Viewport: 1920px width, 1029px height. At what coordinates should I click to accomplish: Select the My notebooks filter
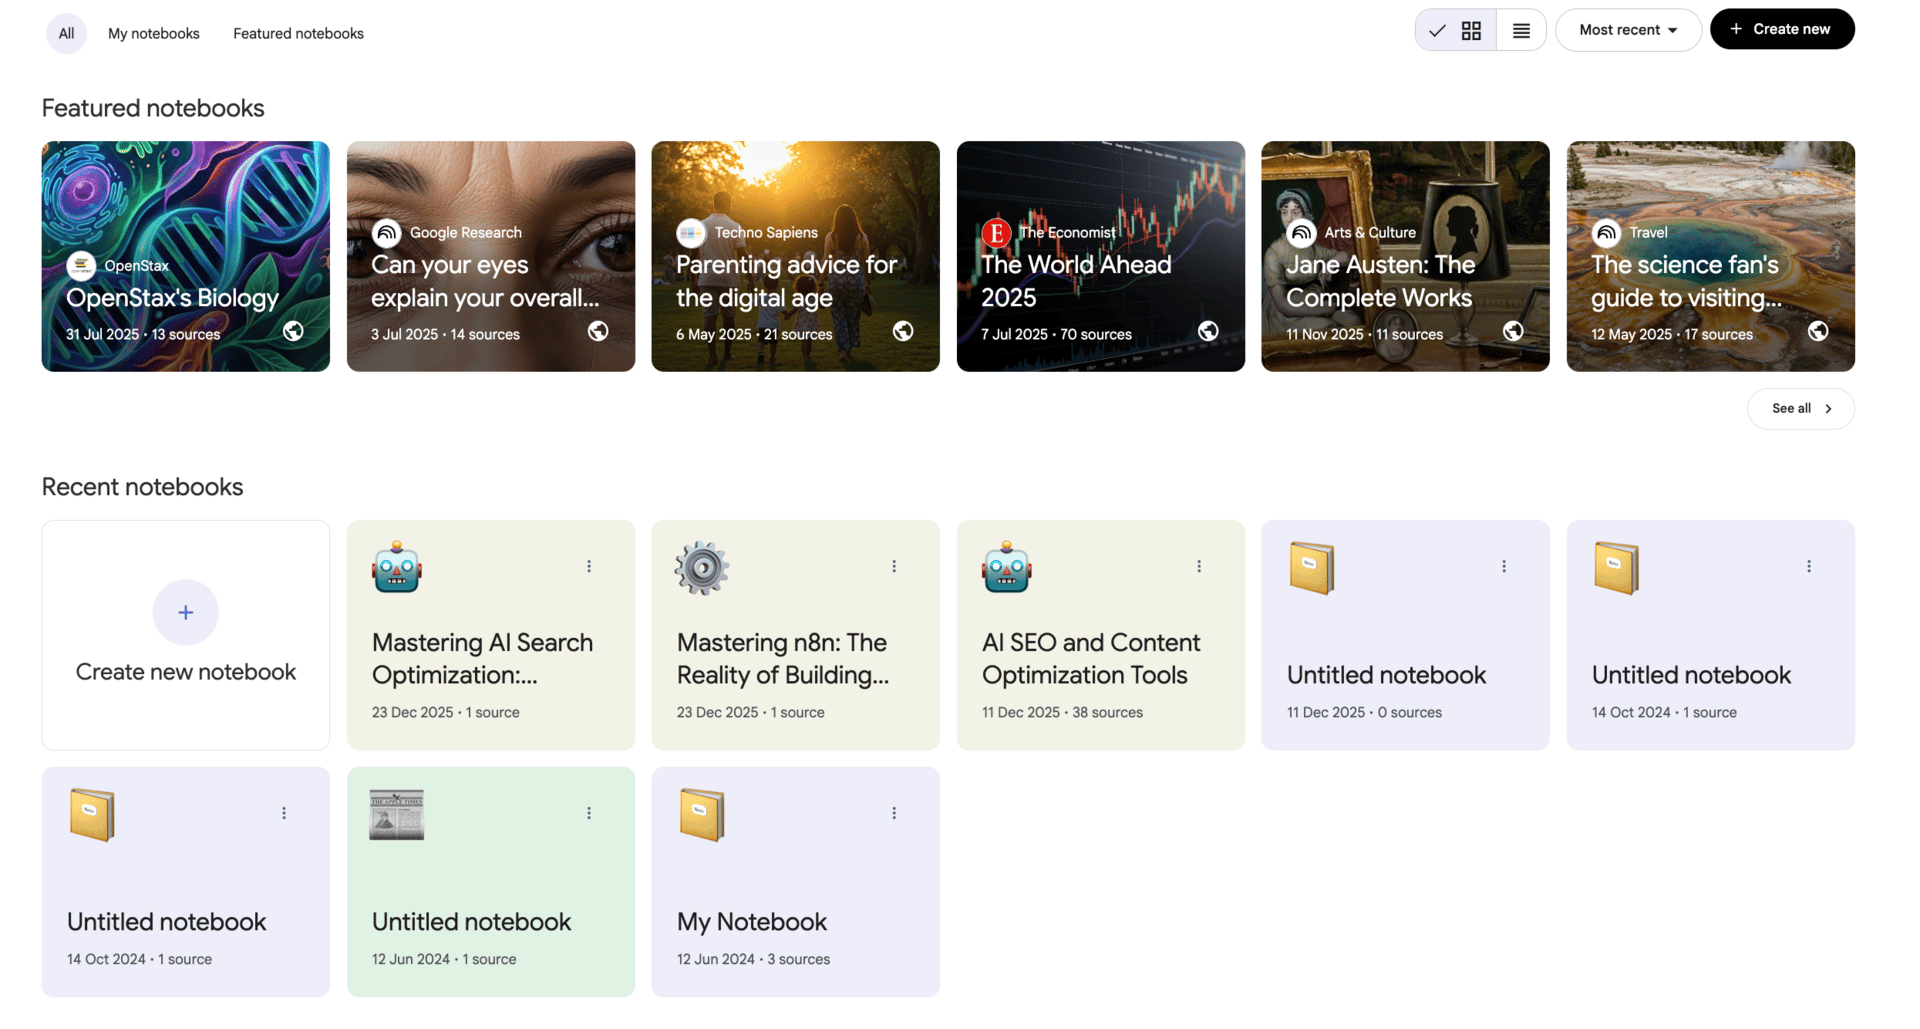point(154,33)
